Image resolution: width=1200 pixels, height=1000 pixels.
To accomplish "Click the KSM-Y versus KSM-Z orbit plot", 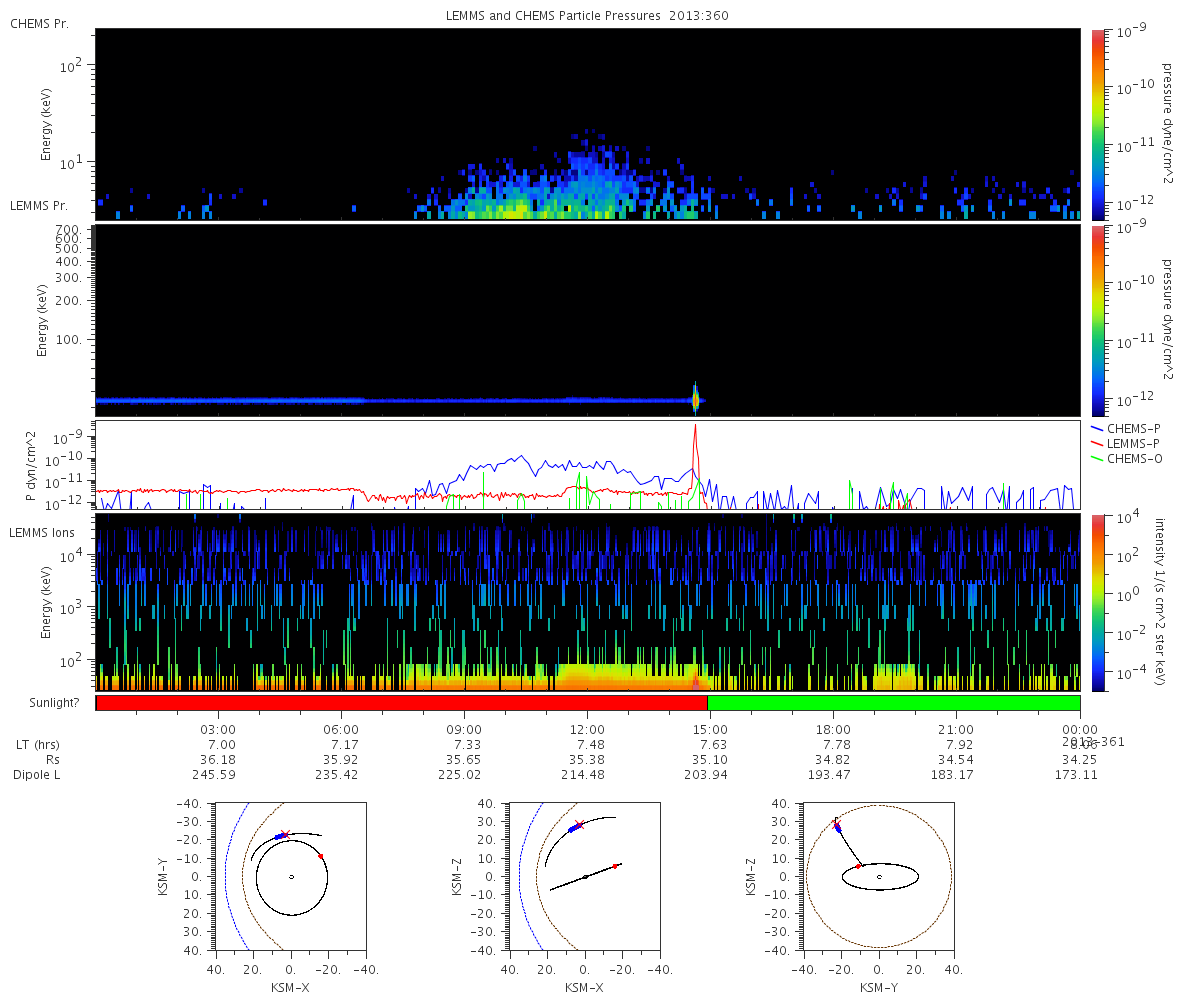I will tap(879, 877).
